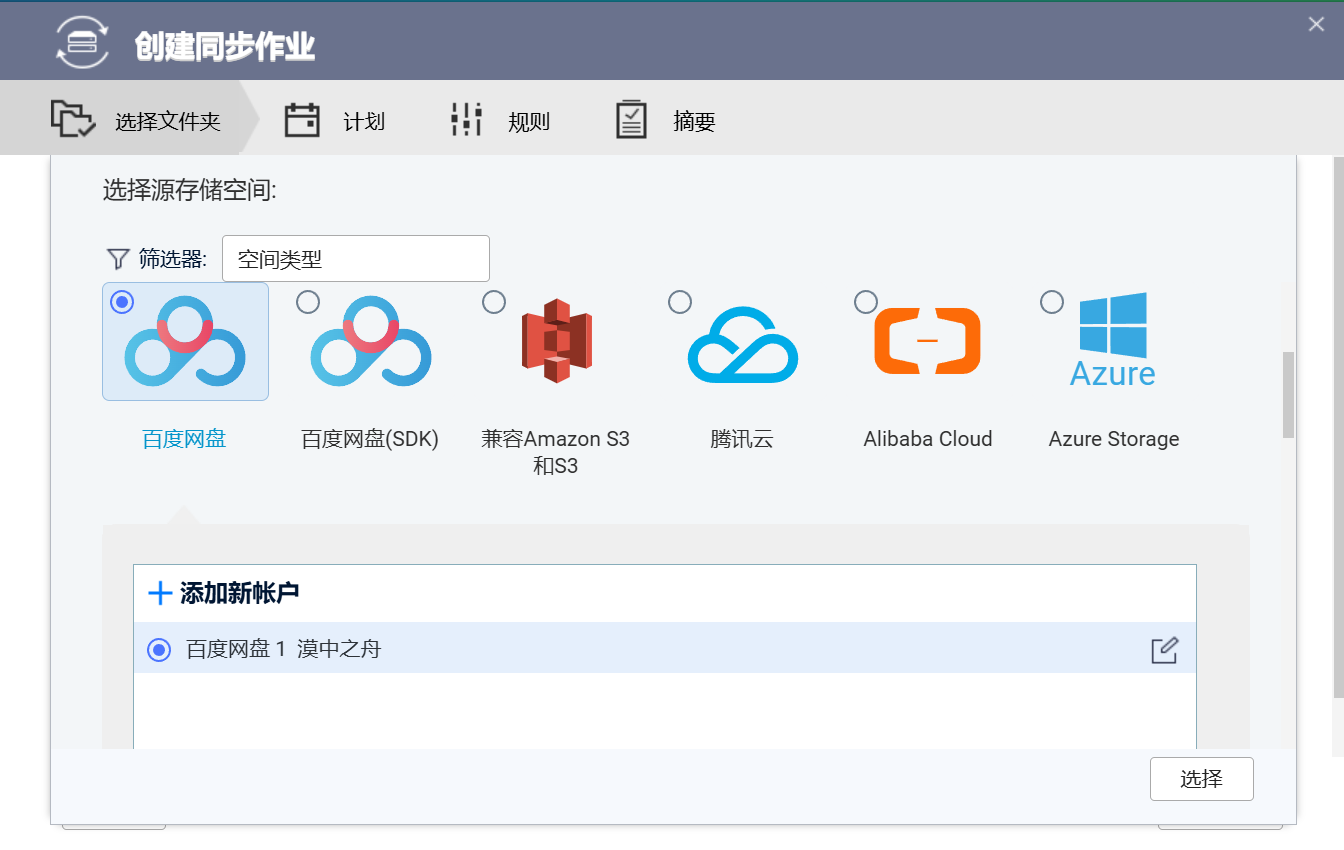Switch to the 规则 step tab
This screenshot has width=1344, height=850.
[500, 121]
